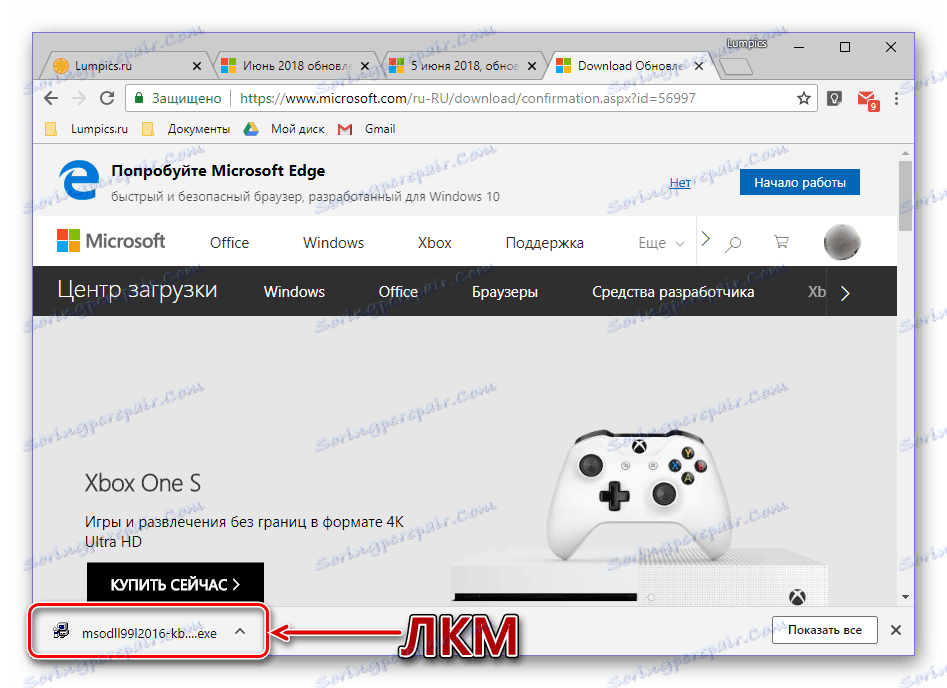Reload the current page
947x688 pixels.
tap(107, 98)
